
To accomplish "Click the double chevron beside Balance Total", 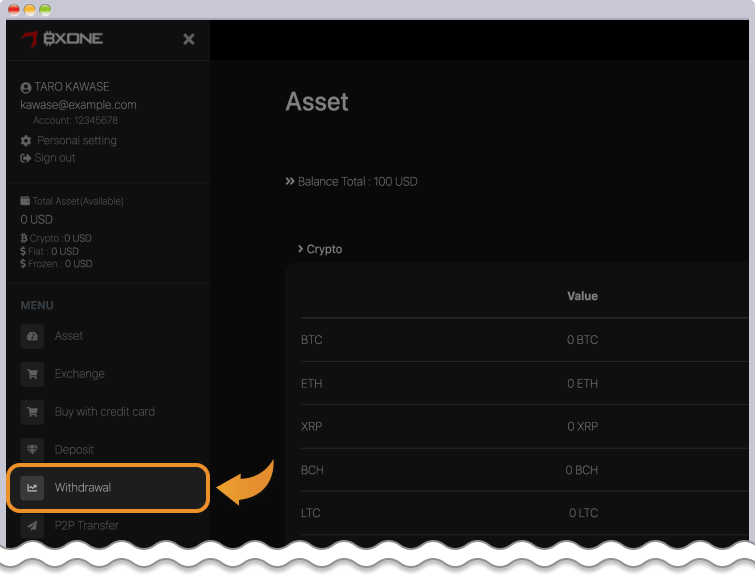I will (290, 182).
